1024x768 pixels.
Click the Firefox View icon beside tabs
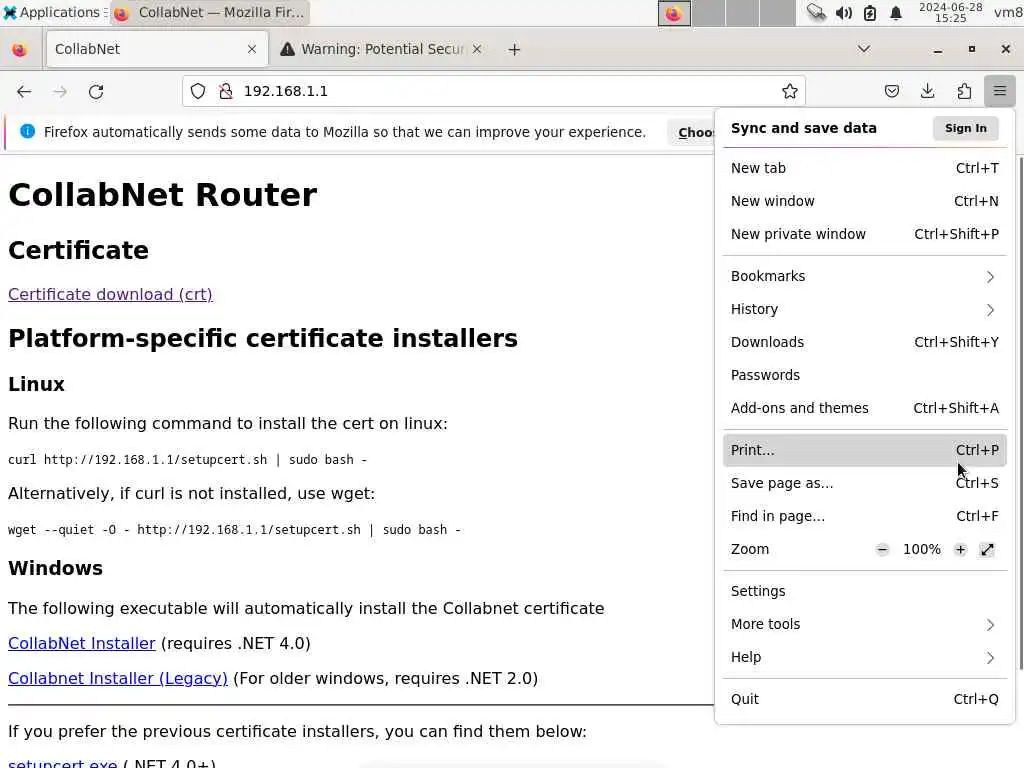coord(20,50)
